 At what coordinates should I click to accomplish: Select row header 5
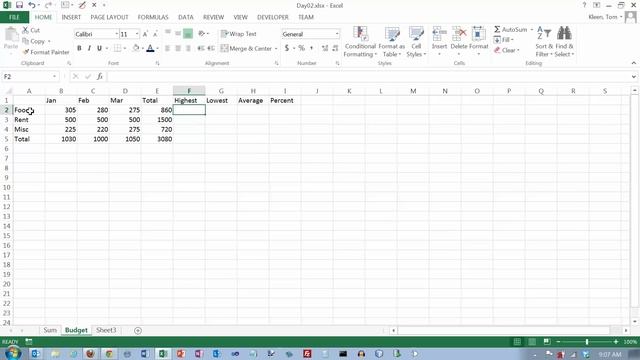click(7, 139)
